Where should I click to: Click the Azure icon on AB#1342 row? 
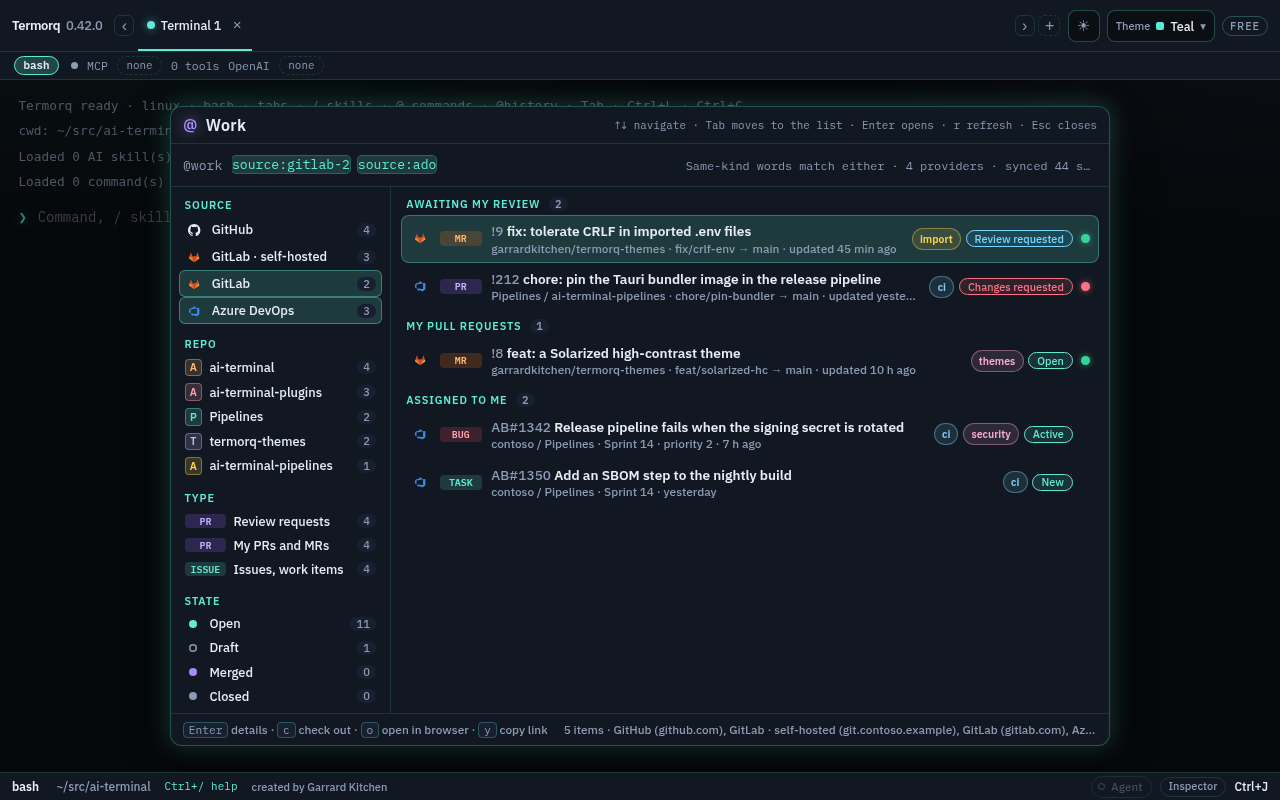[x=420, y=435]
